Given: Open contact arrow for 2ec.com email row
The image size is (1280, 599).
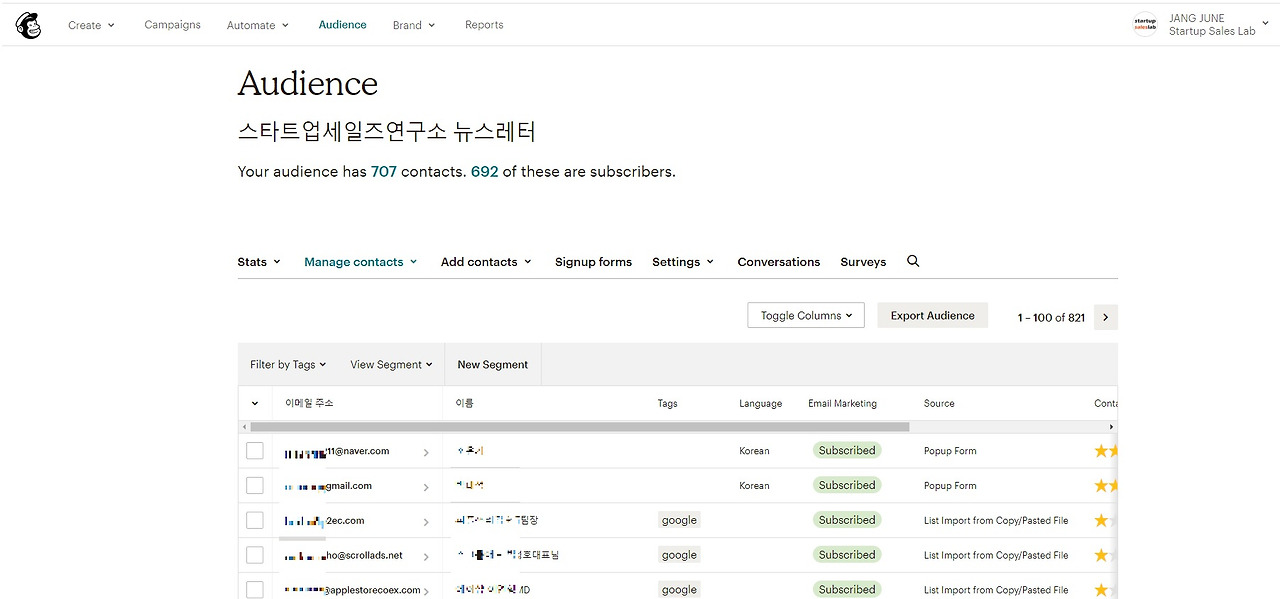Looking at the screenshot, I should [x=426, y=522].
